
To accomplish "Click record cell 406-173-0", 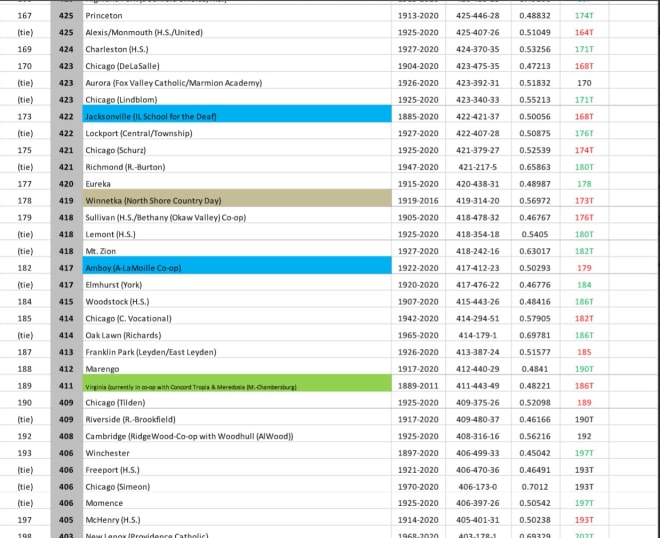I will point(478,487).
